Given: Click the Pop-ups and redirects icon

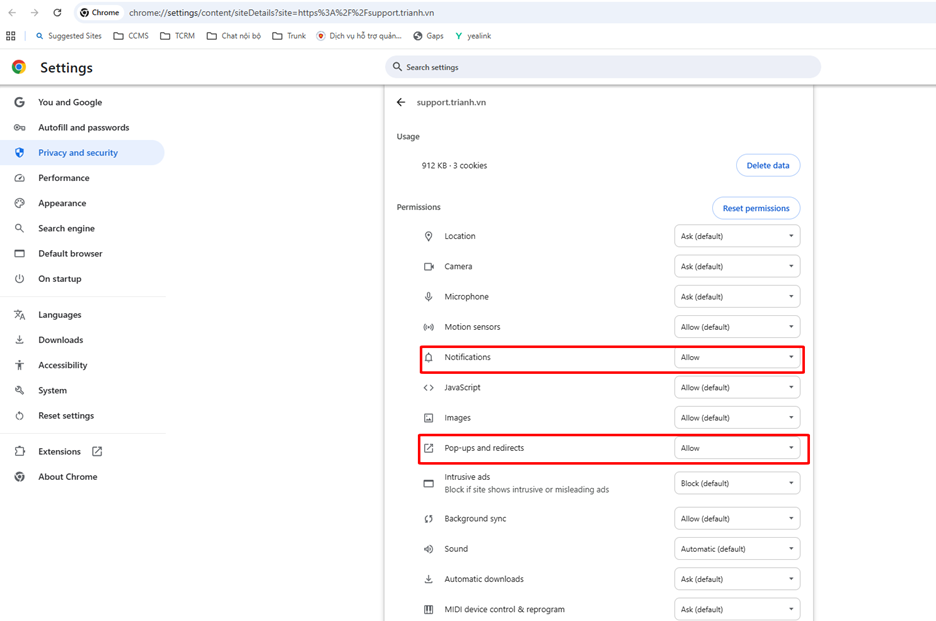Looking at the screenshot, I should (x=429, y=448).
